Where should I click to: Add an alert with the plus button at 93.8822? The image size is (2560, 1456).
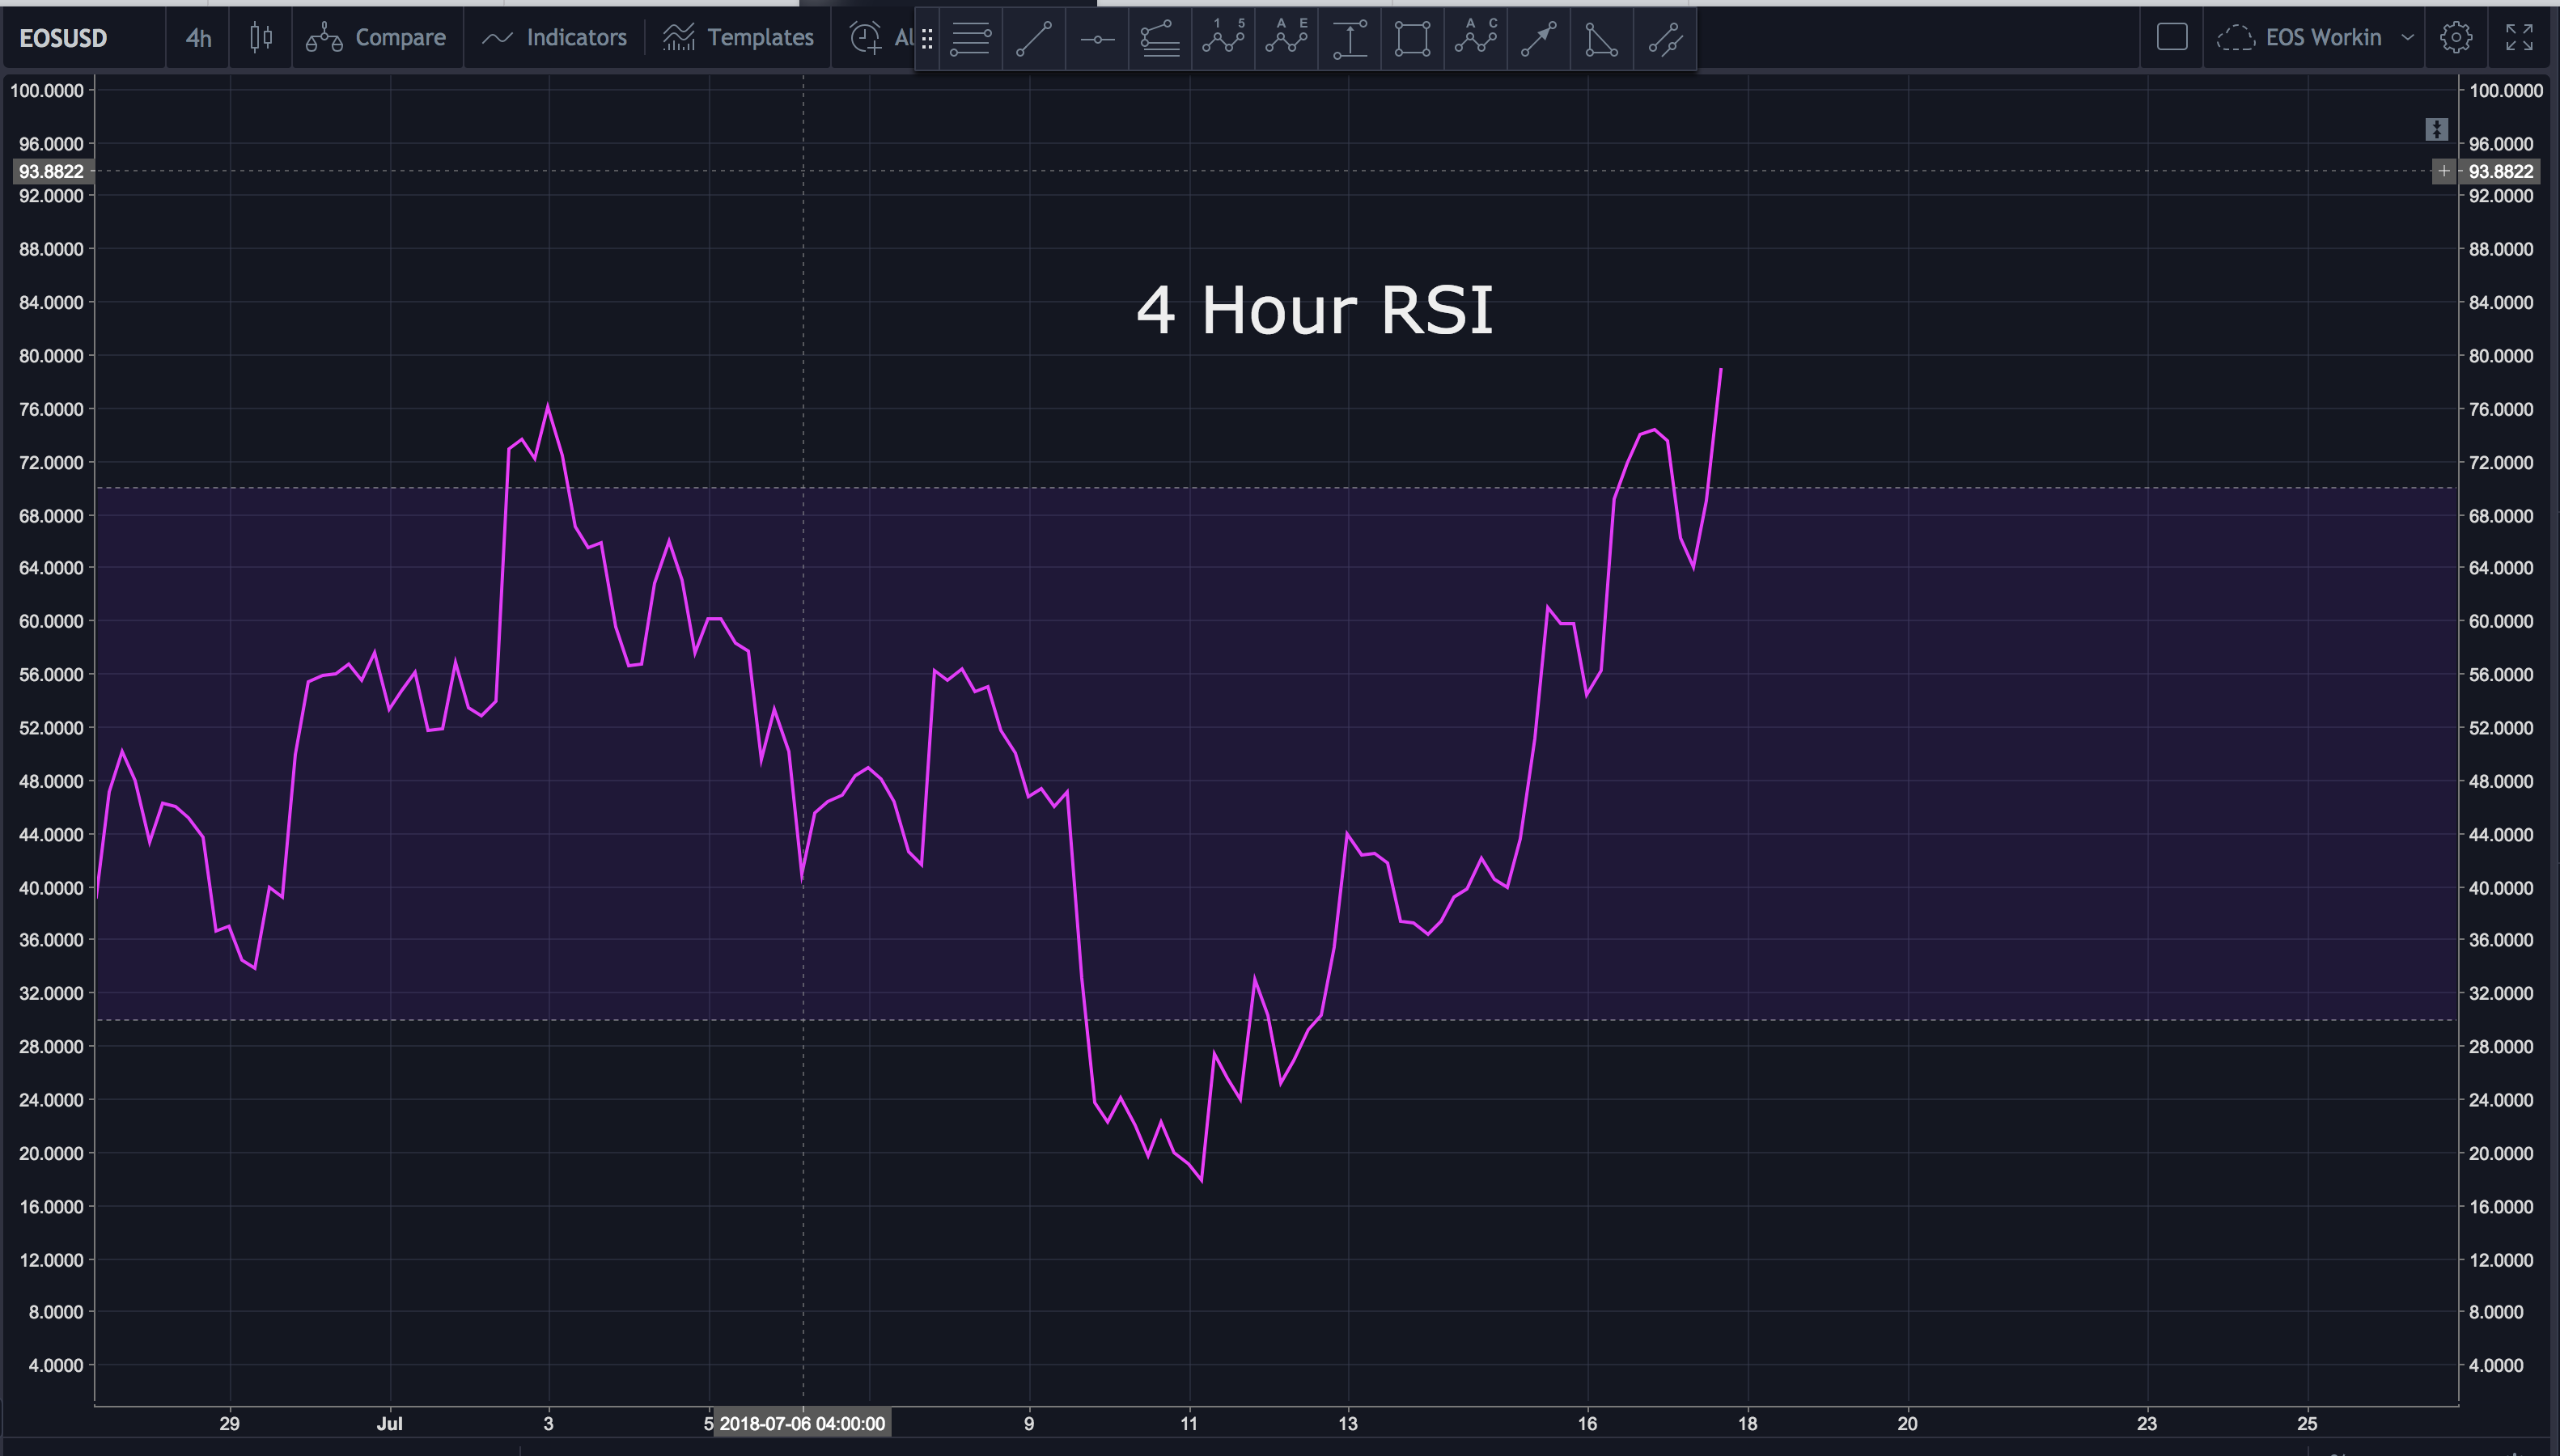pos(2443,171)
